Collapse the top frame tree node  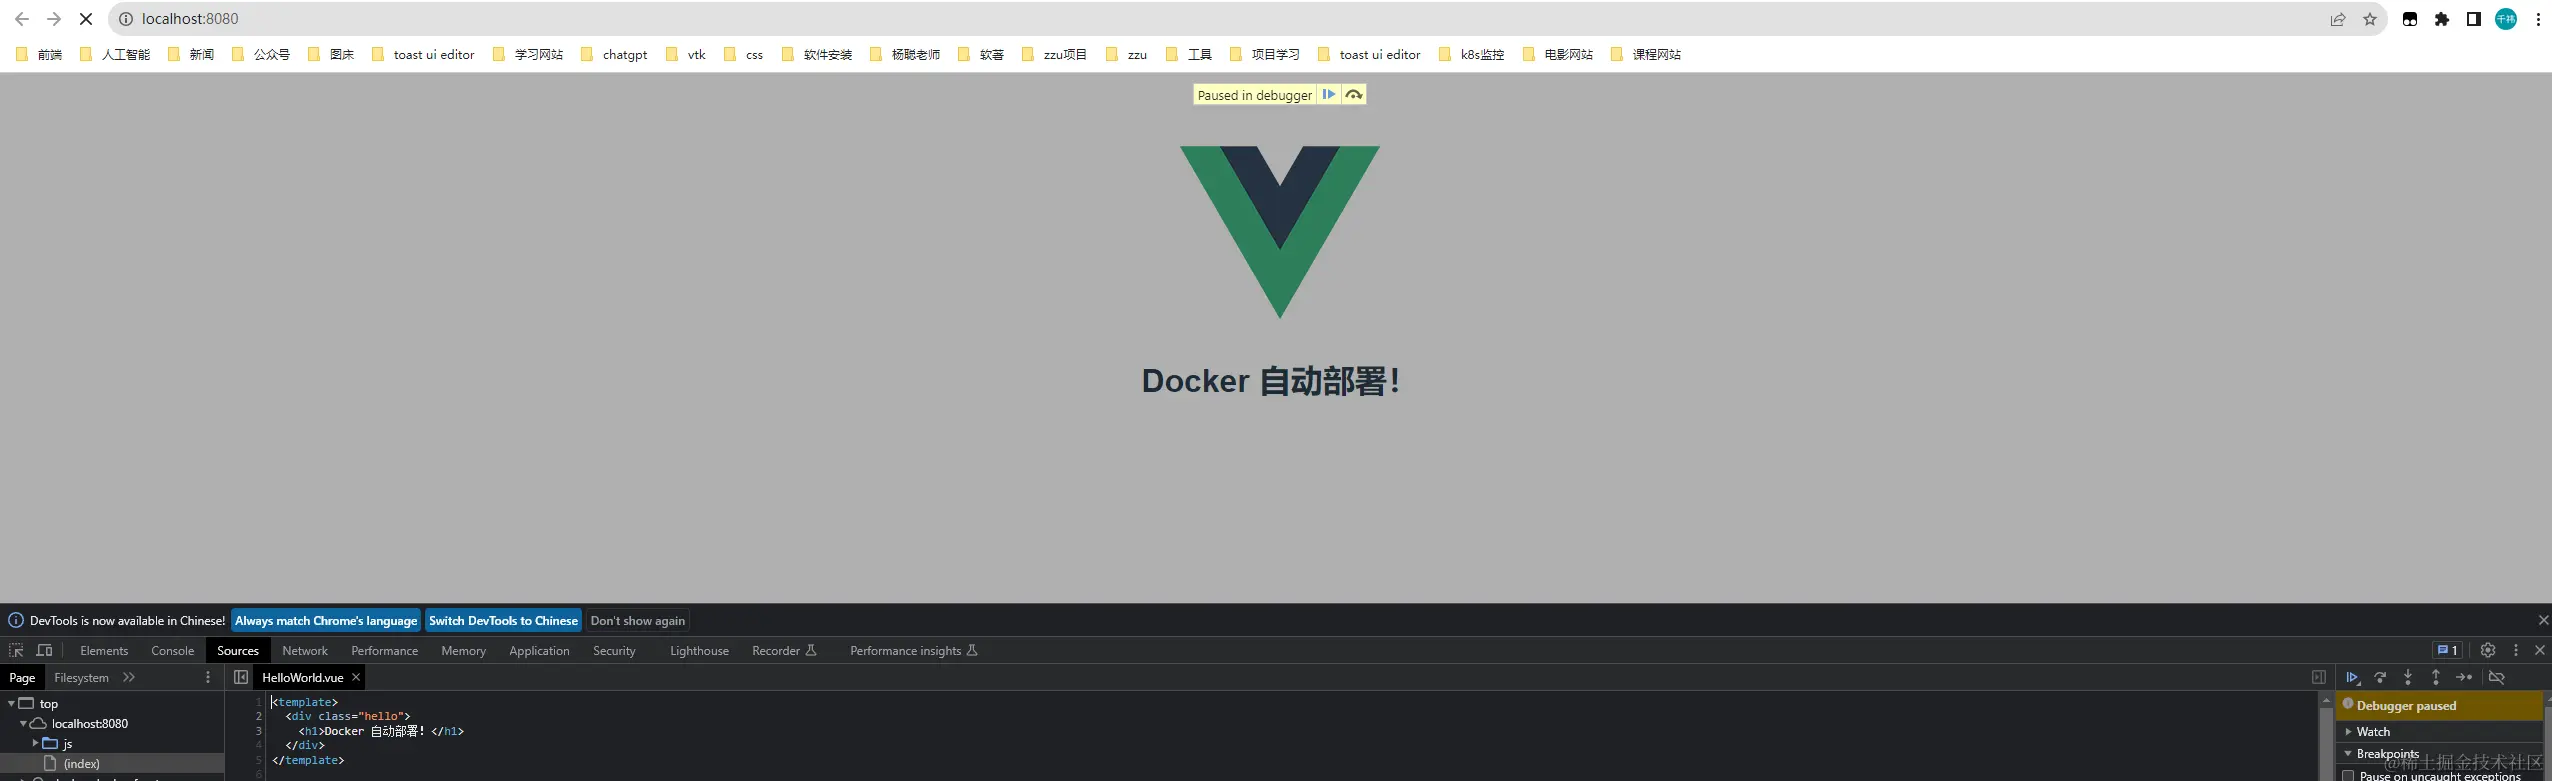point(11,703)
